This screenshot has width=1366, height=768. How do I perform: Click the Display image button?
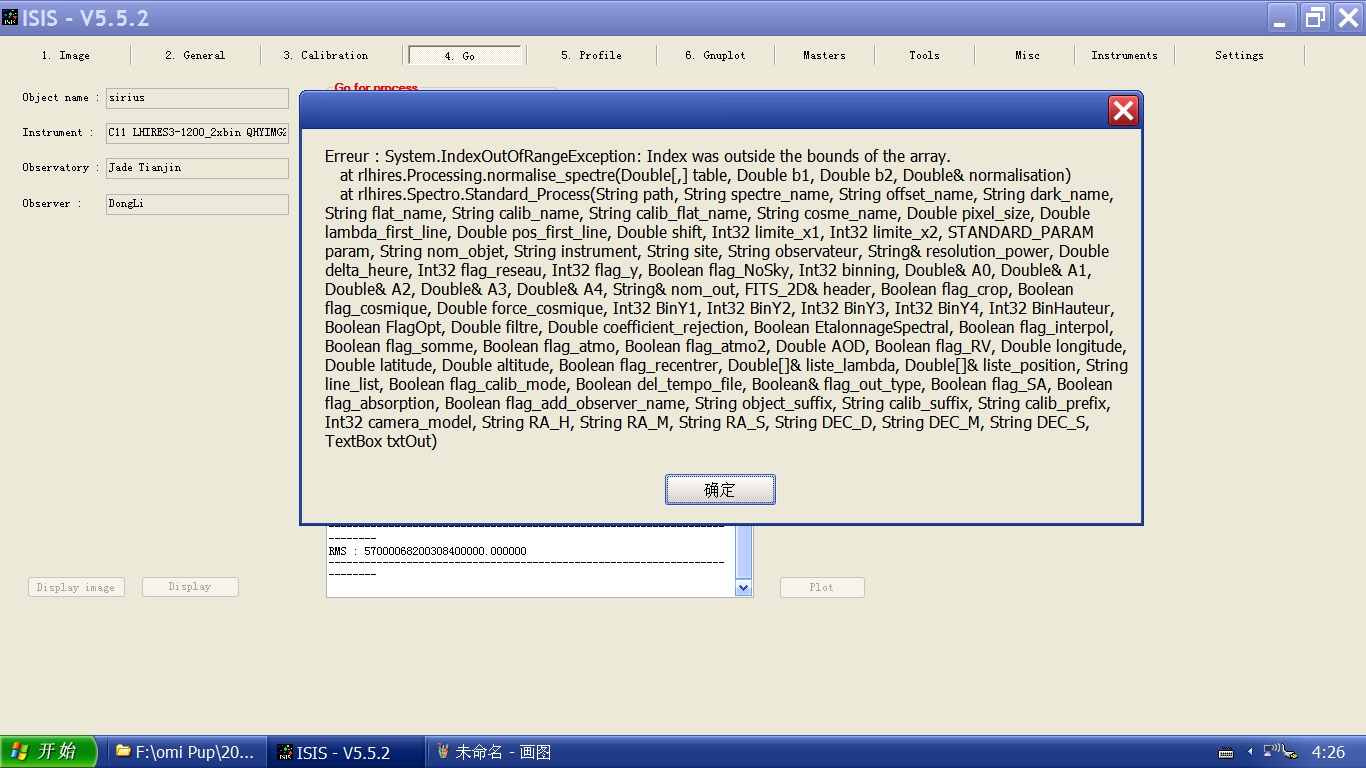point(76,588)
